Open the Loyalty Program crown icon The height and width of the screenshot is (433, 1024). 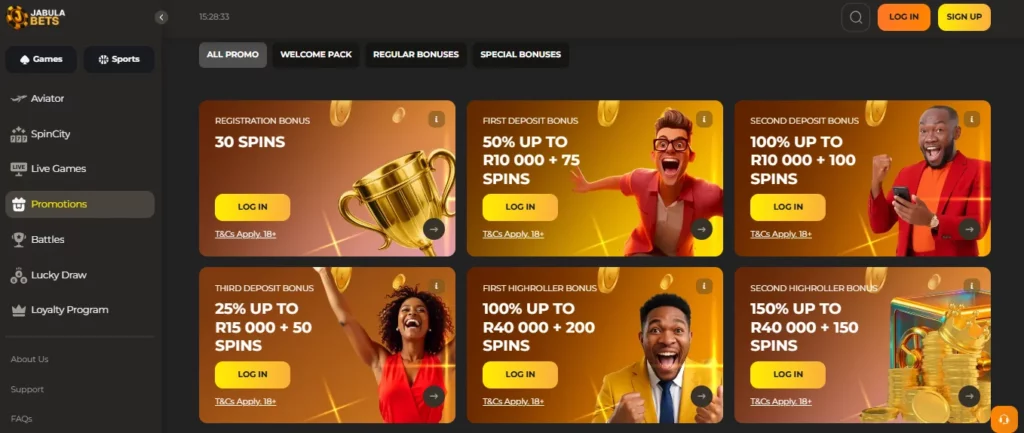point(18,310)
